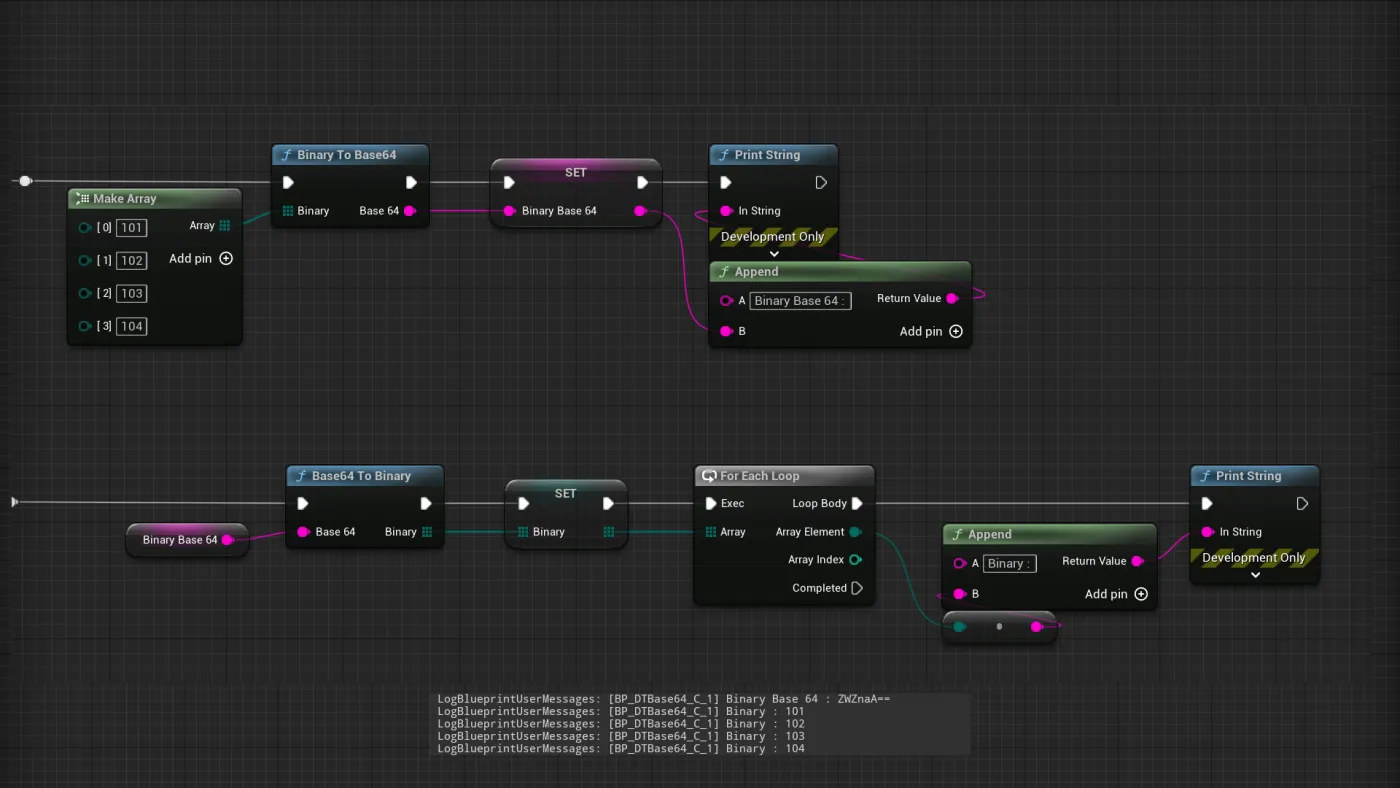Click In String pin on right Print String

coord(1208,532)
